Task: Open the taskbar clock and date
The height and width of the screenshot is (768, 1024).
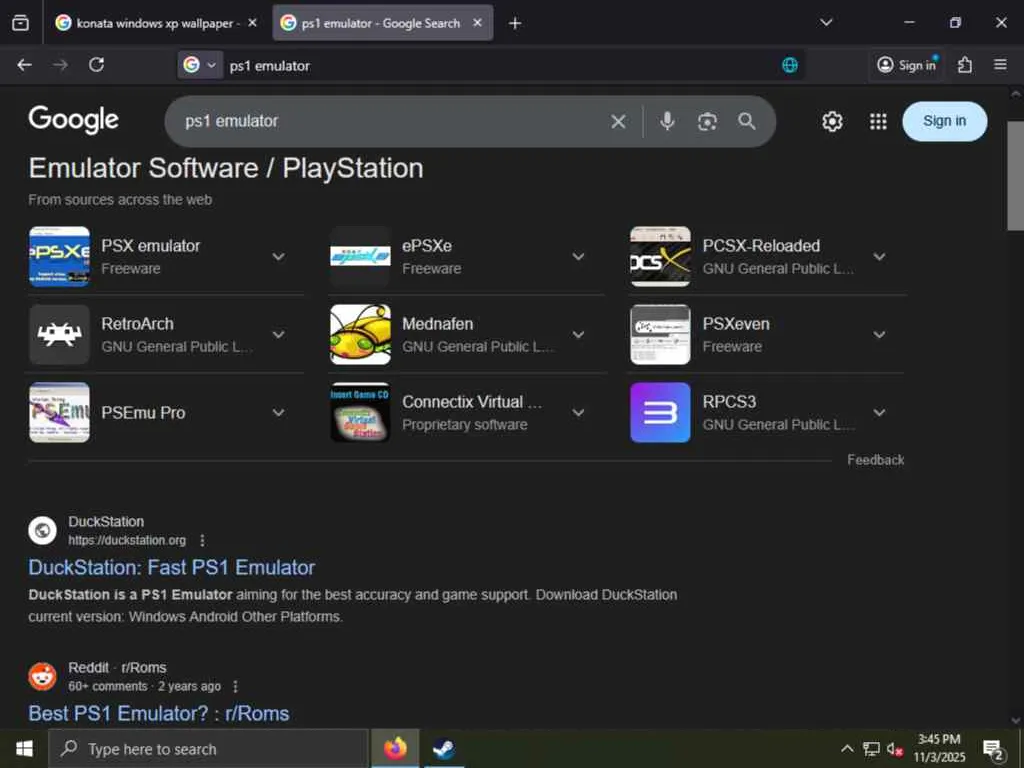Action: (939, 748)
